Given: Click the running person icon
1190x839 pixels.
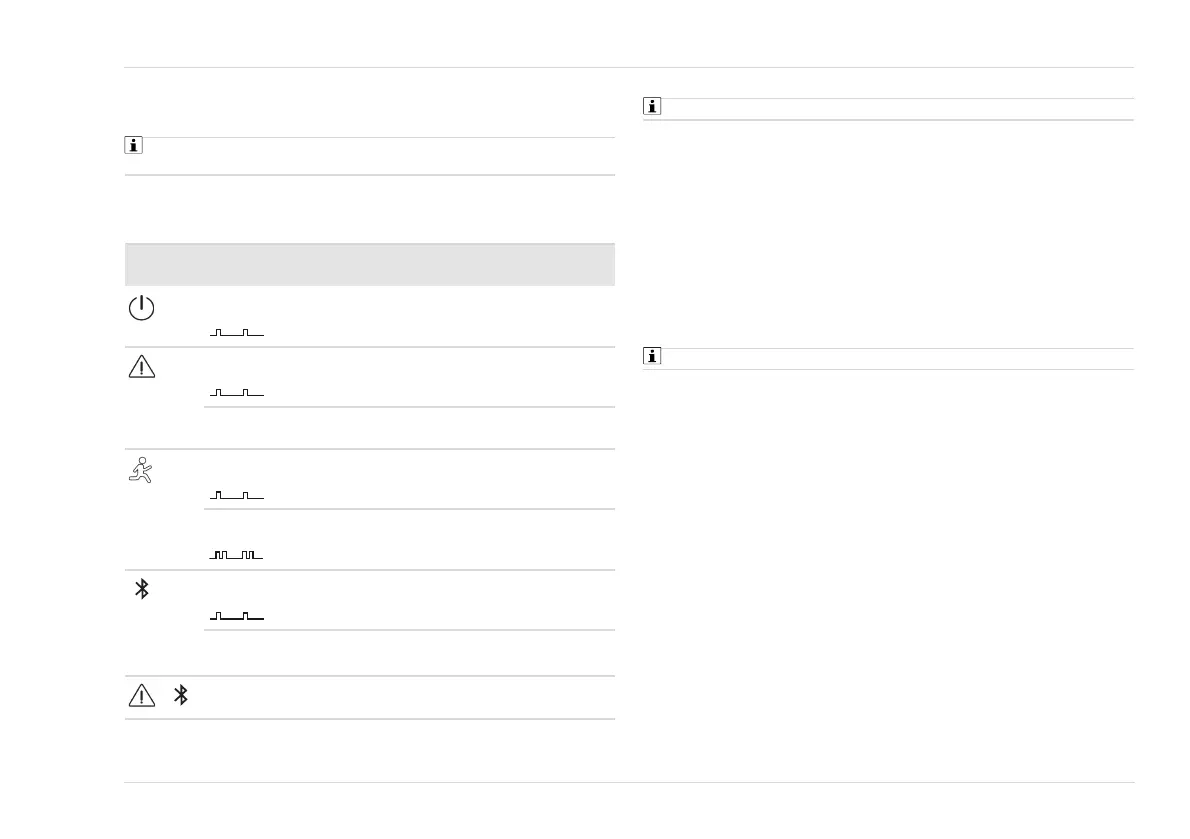Looking at the screenshot, I should 141,470.
